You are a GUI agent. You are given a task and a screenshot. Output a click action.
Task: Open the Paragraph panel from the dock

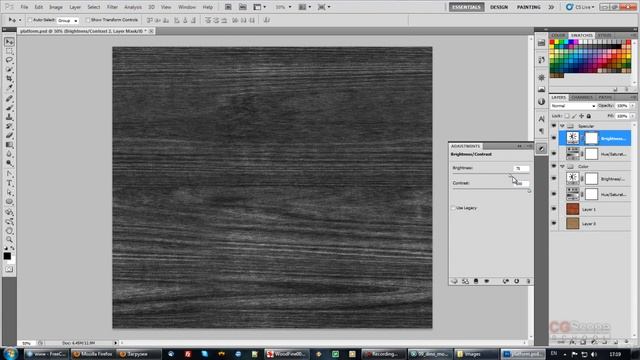541,131
